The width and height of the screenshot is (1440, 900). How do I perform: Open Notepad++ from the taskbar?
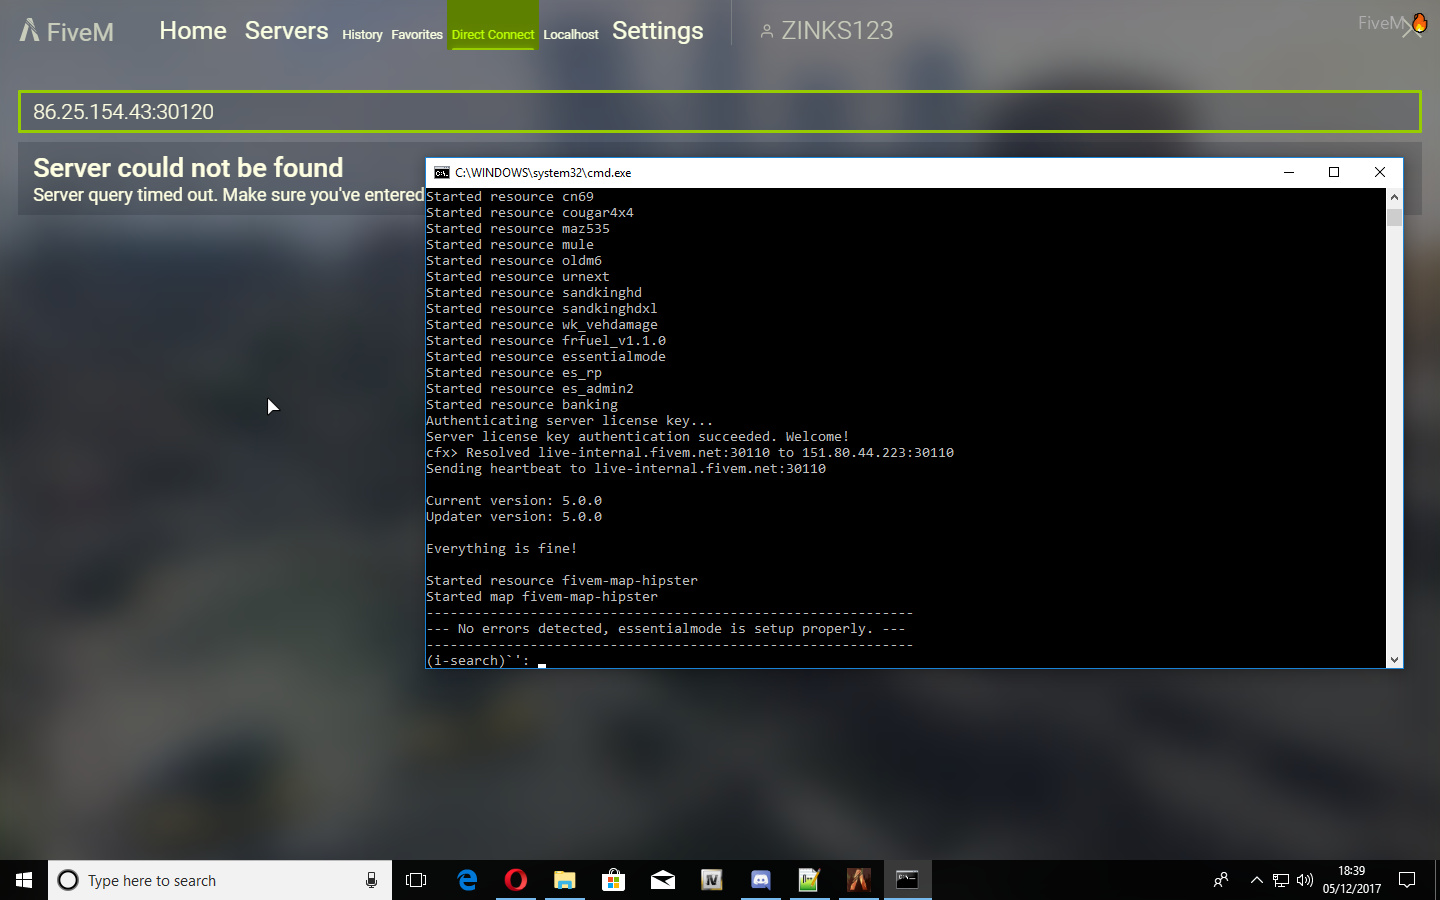pos(809,880)
